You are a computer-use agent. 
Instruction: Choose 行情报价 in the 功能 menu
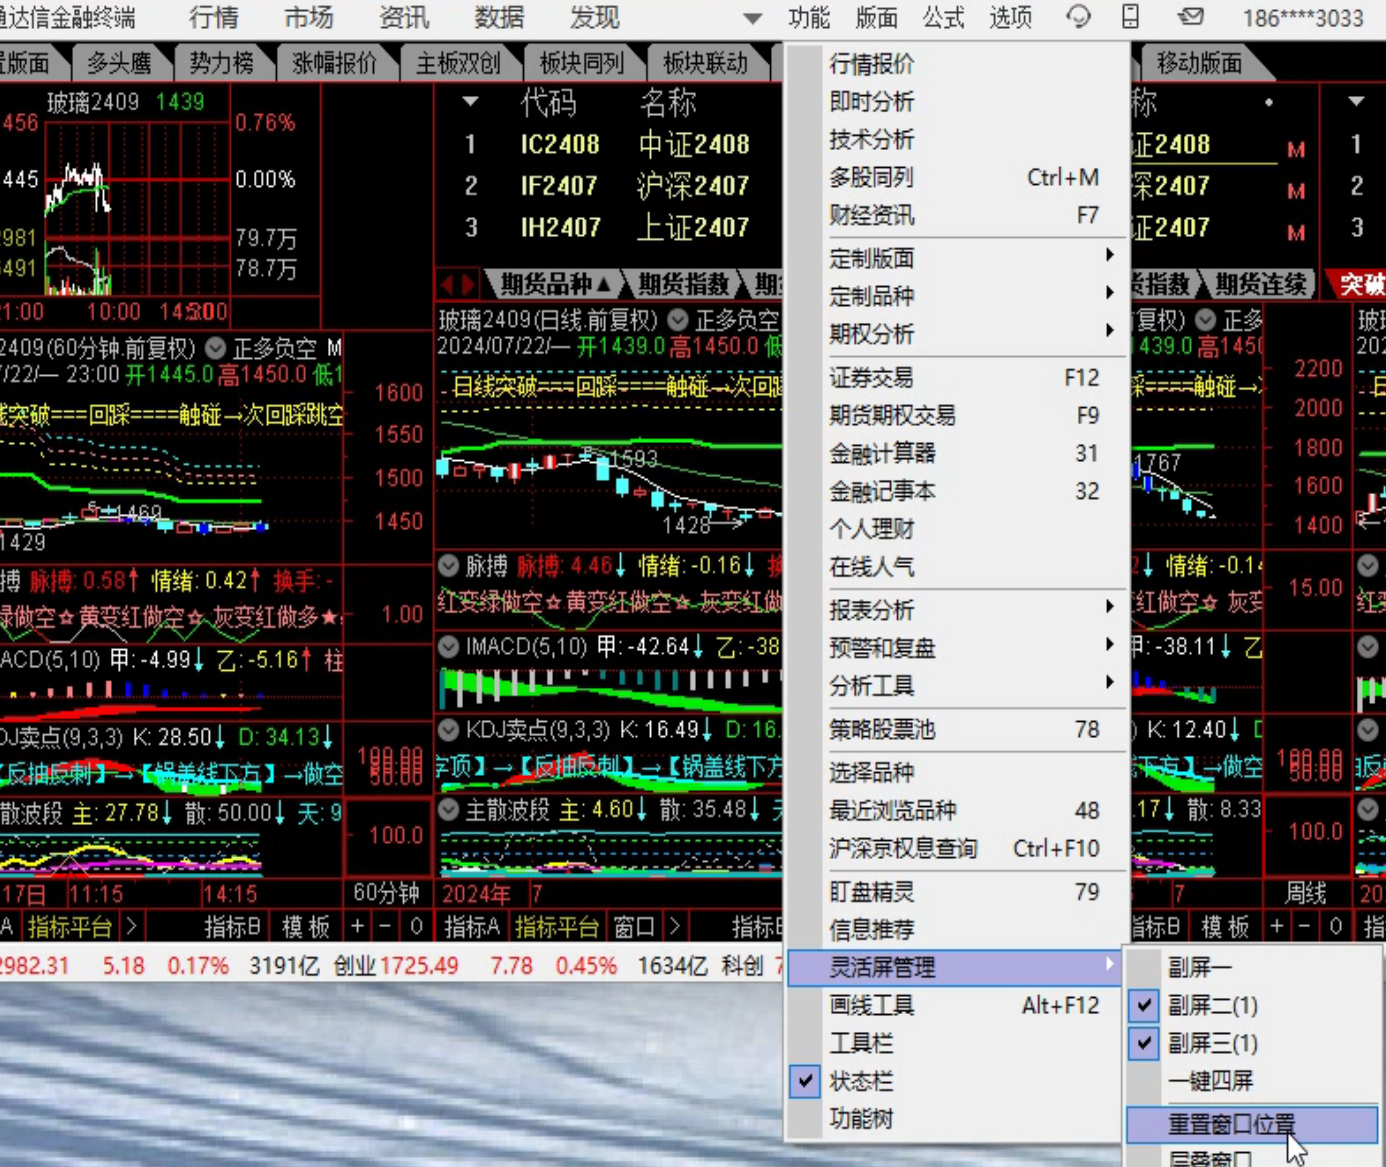pyautogui.click(x=955, y=64)
